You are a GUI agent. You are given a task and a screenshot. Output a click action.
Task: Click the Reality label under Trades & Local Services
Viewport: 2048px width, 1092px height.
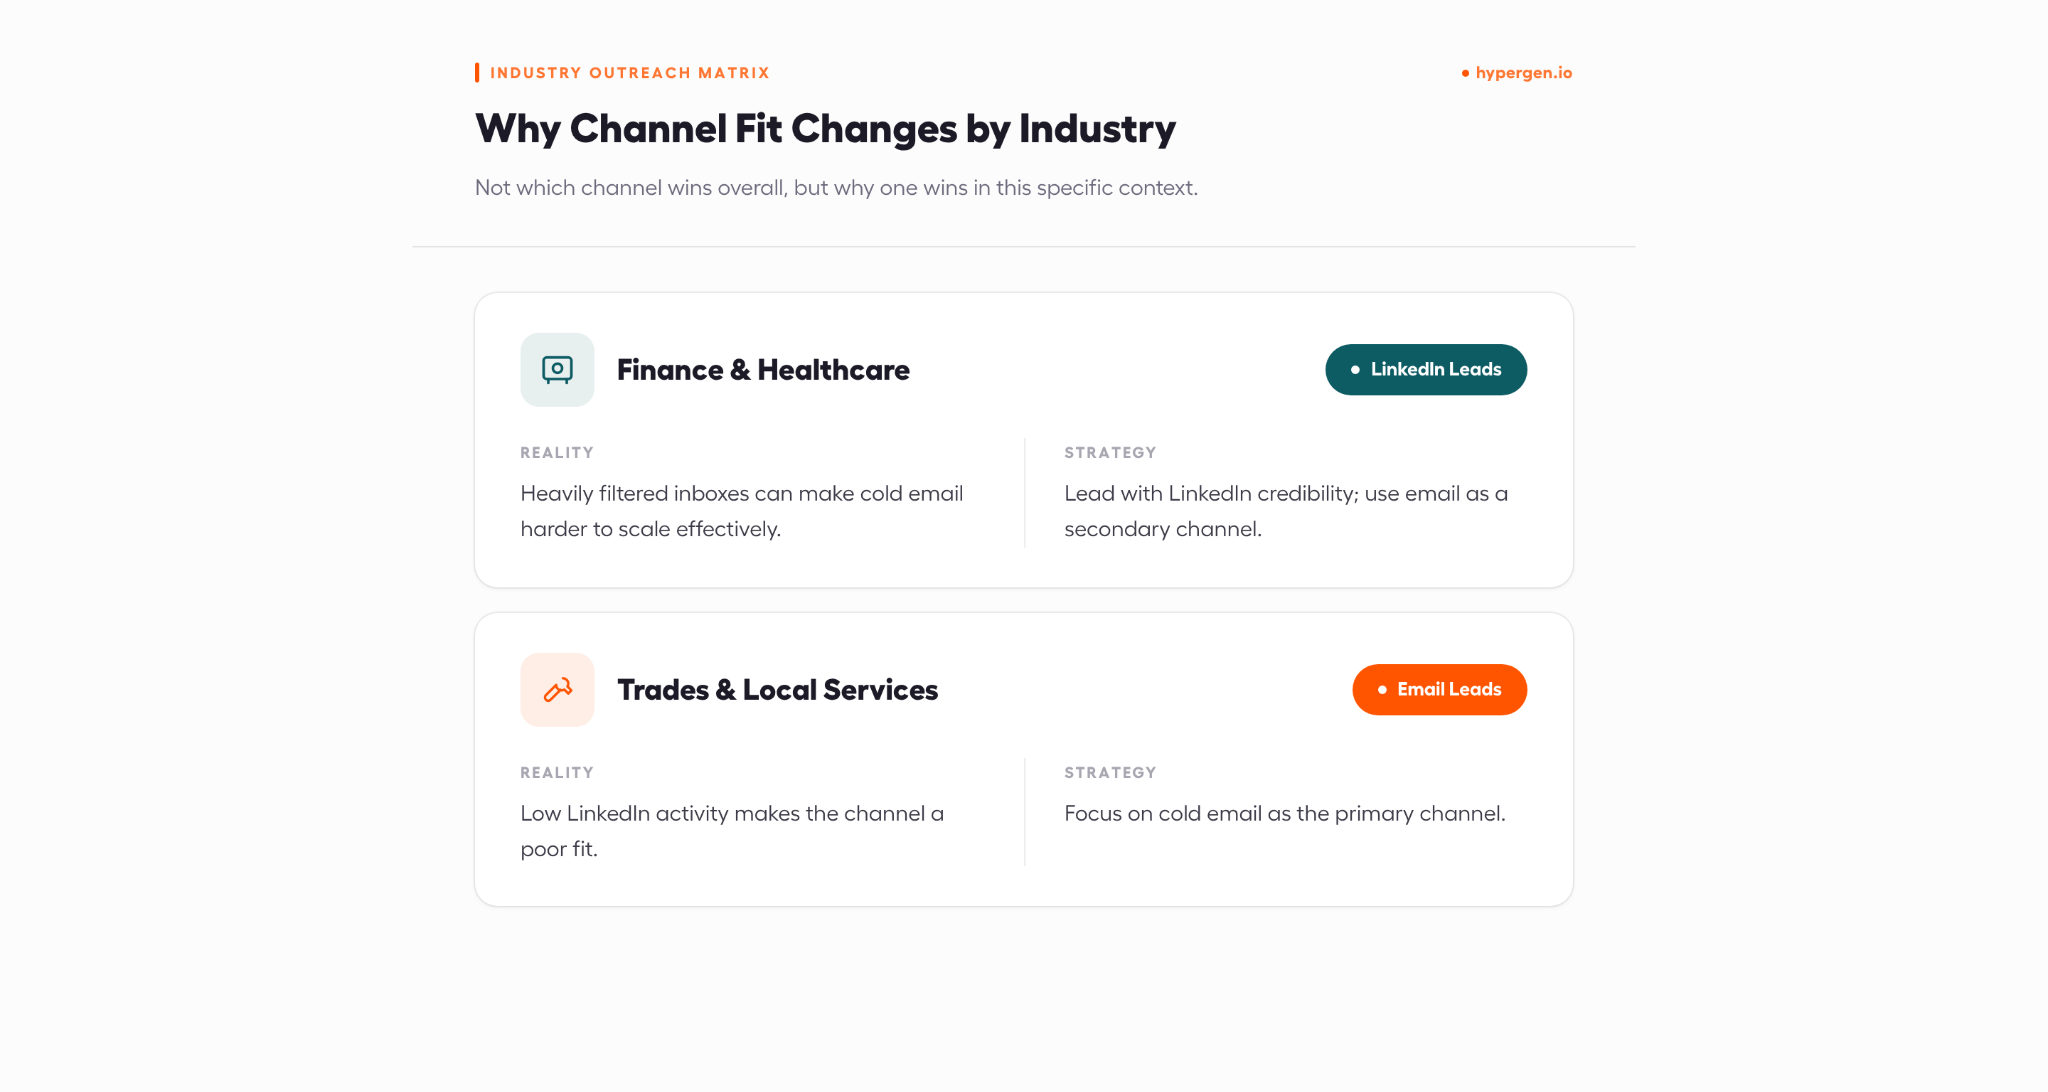tap(557, 773)
